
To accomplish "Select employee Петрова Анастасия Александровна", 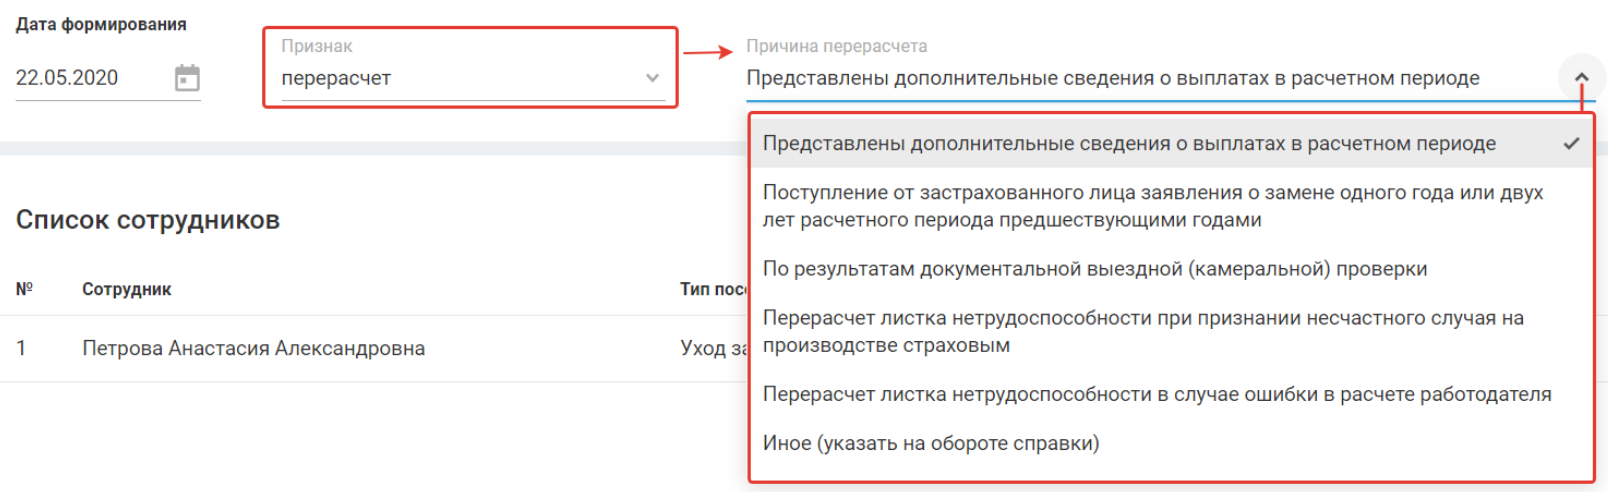I will click(253, 348).
